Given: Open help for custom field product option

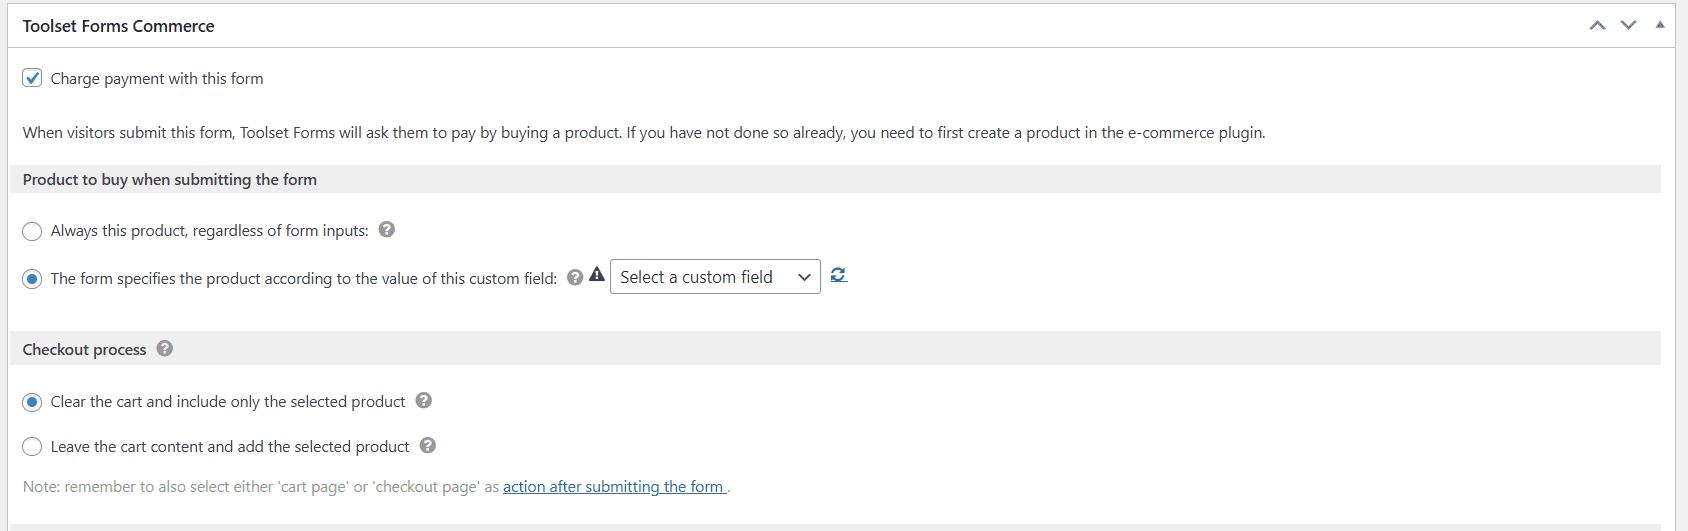Looking at the screenshot, I should coord(575,277).
